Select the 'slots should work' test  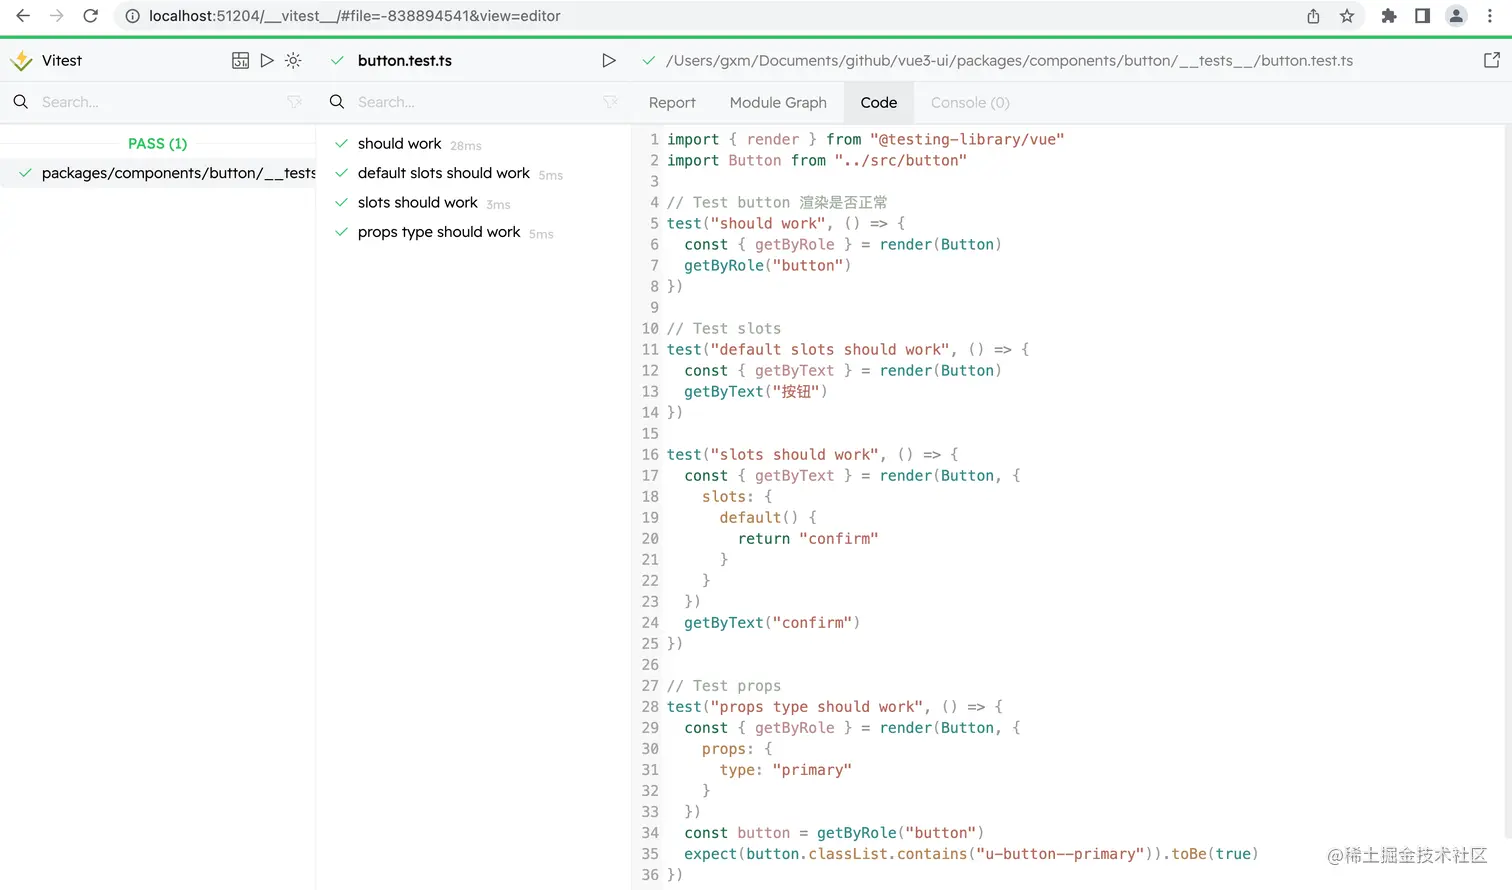pos(473,203)
